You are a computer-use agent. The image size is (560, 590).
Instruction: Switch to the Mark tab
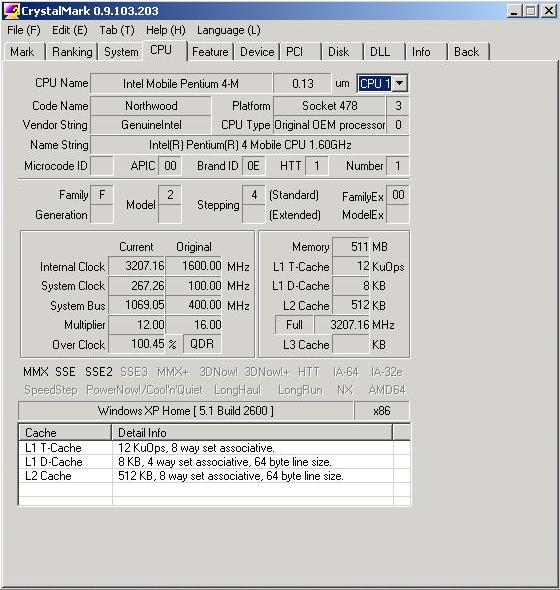(23, 52)
